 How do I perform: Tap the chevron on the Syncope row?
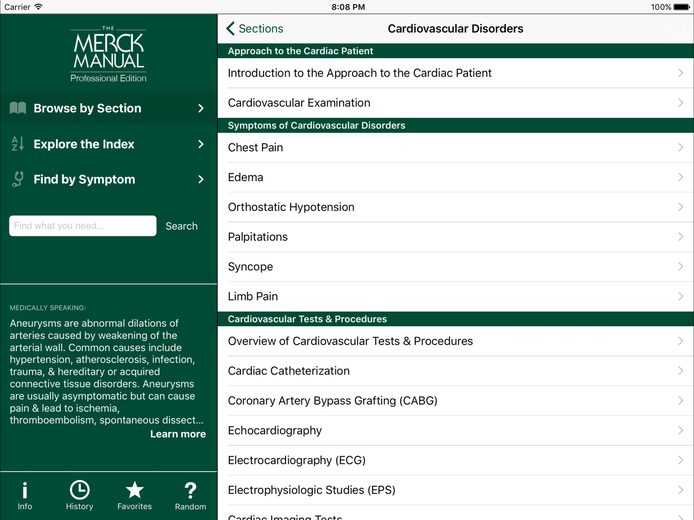[x=681, y=266]
